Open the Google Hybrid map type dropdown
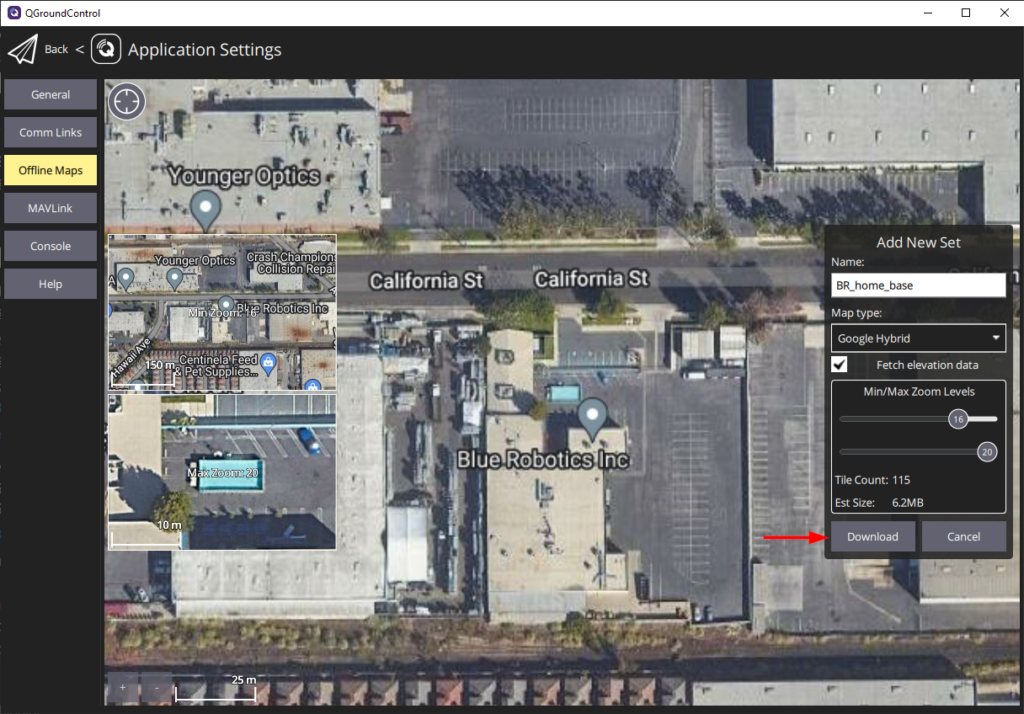Image resolution: width=1024 pixels, height=714 pixels. pos(917,337)
